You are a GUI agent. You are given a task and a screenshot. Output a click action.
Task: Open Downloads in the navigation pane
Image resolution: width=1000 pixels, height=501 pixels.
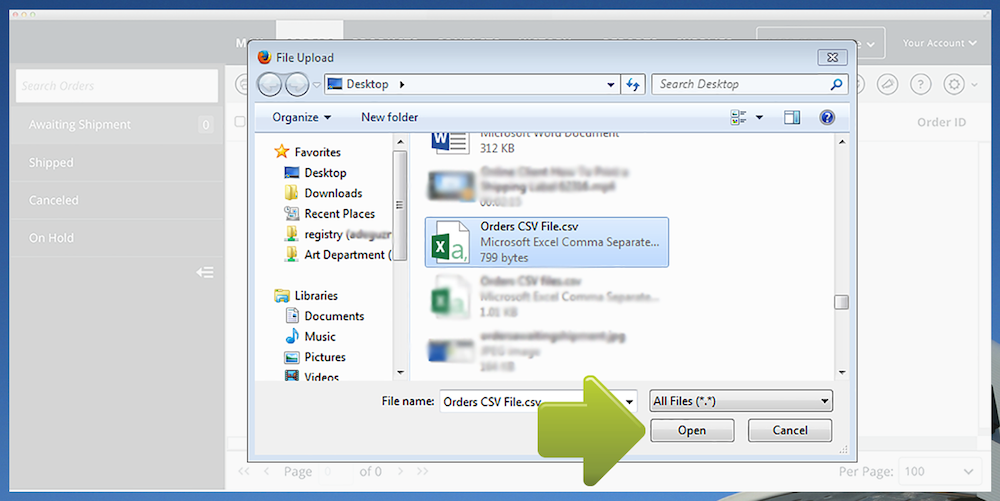tap(323, 193)
